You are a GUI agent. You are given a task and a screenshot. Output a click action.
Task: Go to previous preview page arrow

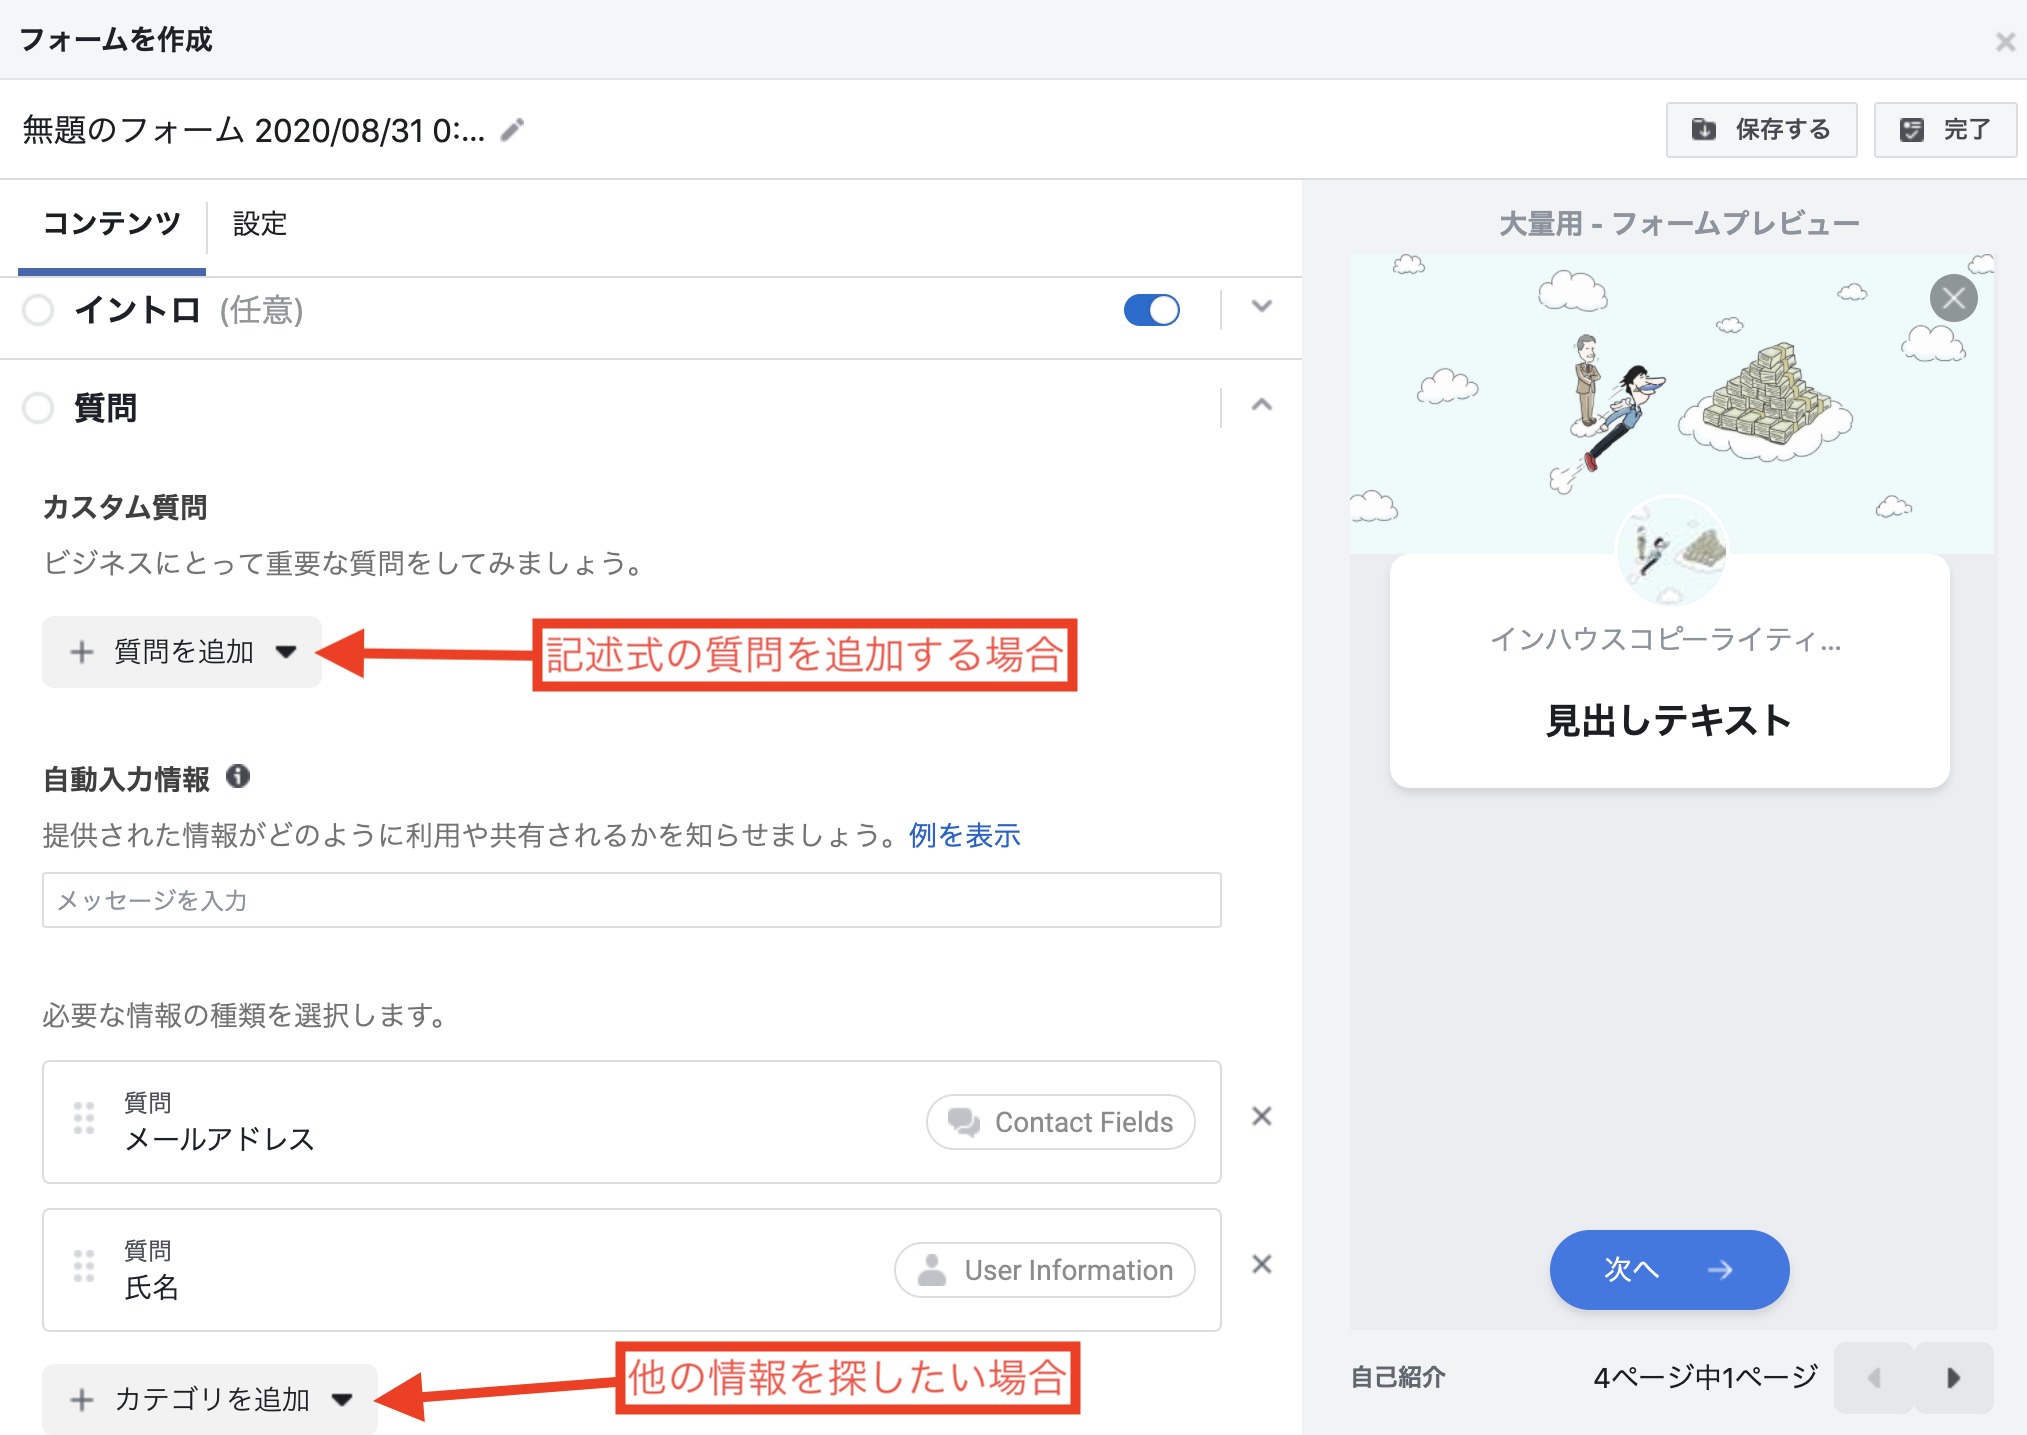coord(1874,1378)
